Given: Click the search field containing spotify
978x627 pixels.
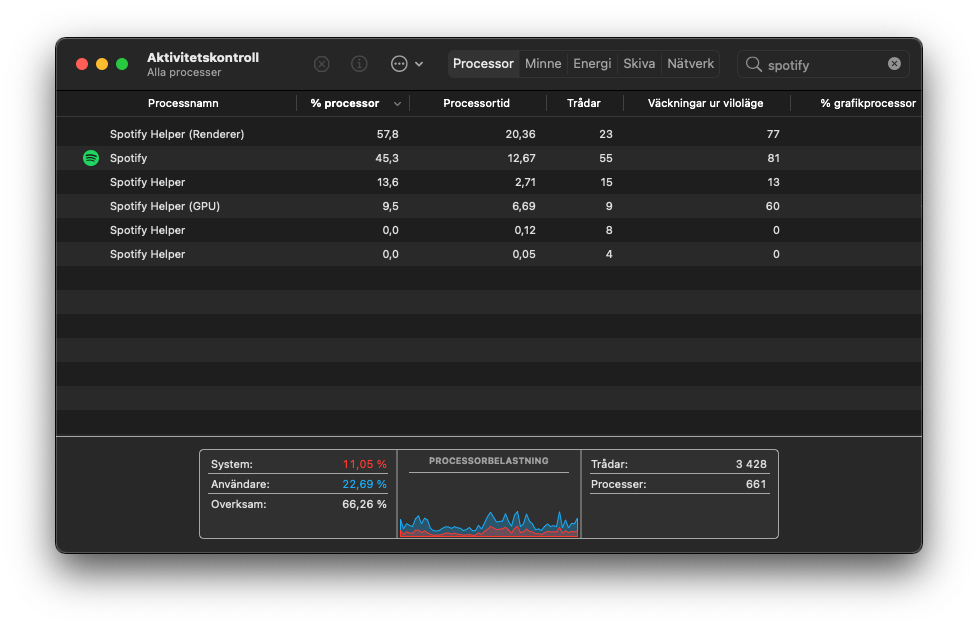Looking at the screenshot, I should point(823,64).
